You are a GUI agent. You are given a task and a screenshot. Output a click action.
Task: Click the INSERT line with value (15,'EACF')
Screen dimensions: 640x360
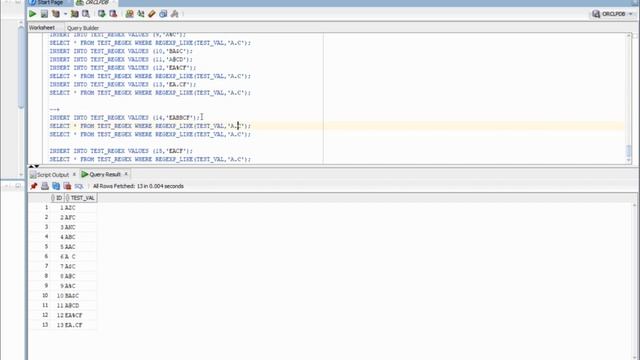(x=121, y=151)
